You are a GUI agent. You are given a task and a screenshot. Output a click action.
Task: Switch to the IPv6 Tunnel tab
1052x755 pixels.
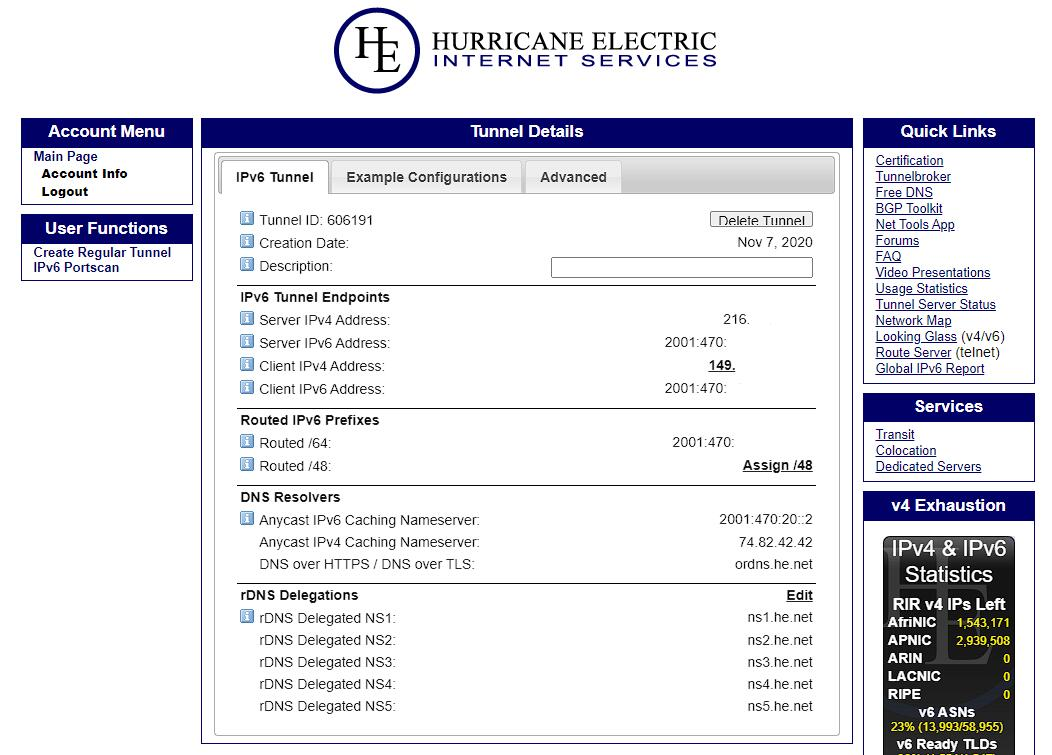pos(274,177)
